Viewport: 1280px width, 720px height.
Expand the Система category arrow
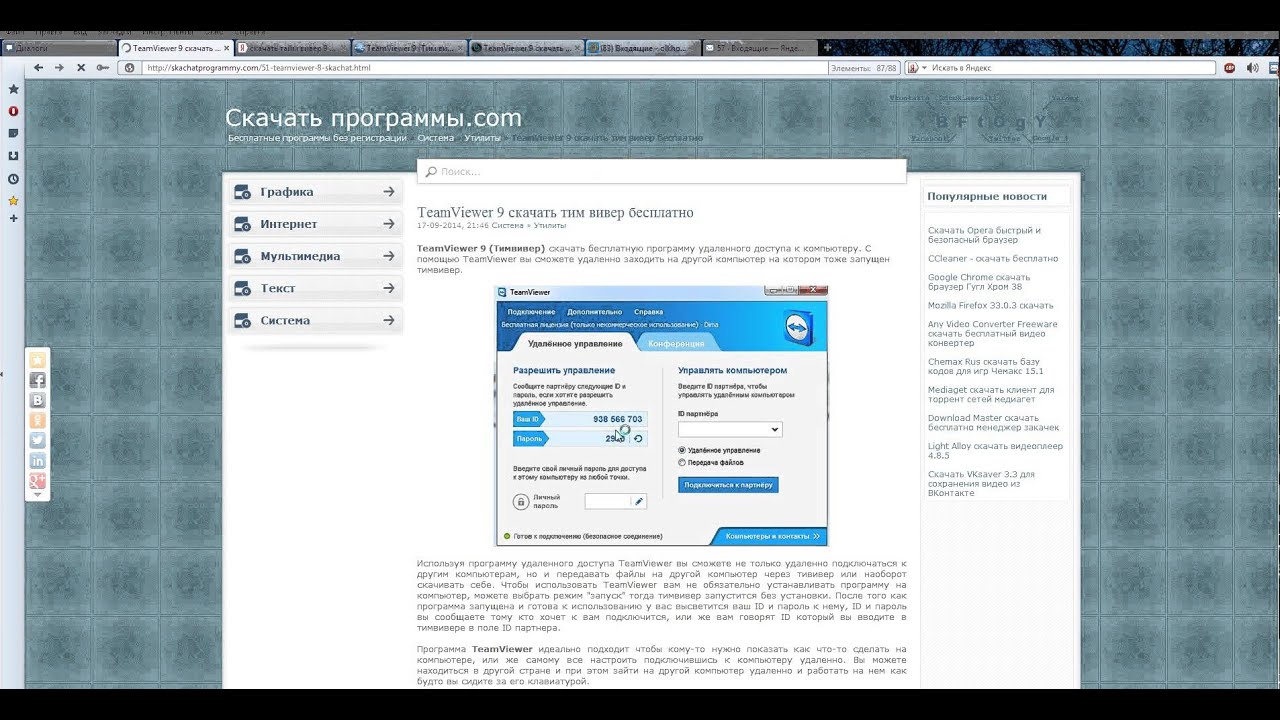click(389, 320)
